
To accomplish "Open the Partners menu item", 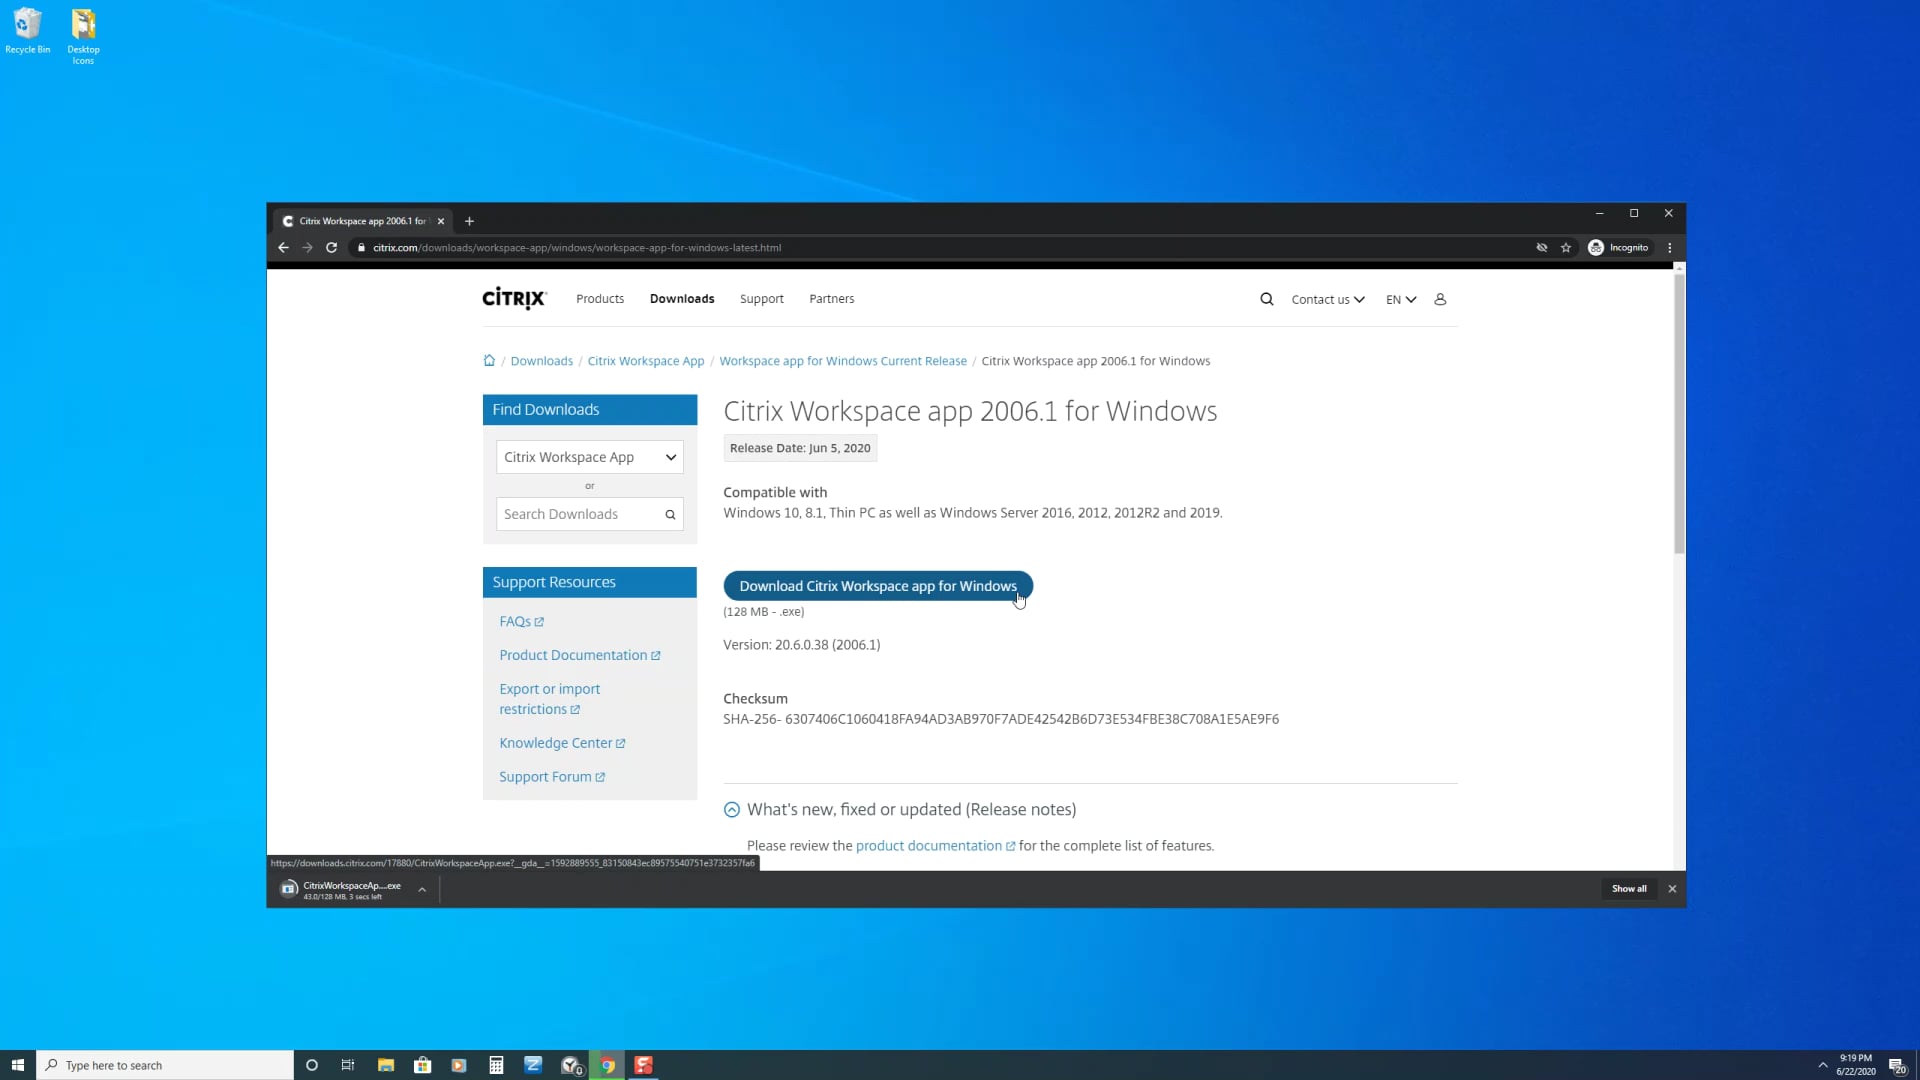I will [x=831, y=298].
